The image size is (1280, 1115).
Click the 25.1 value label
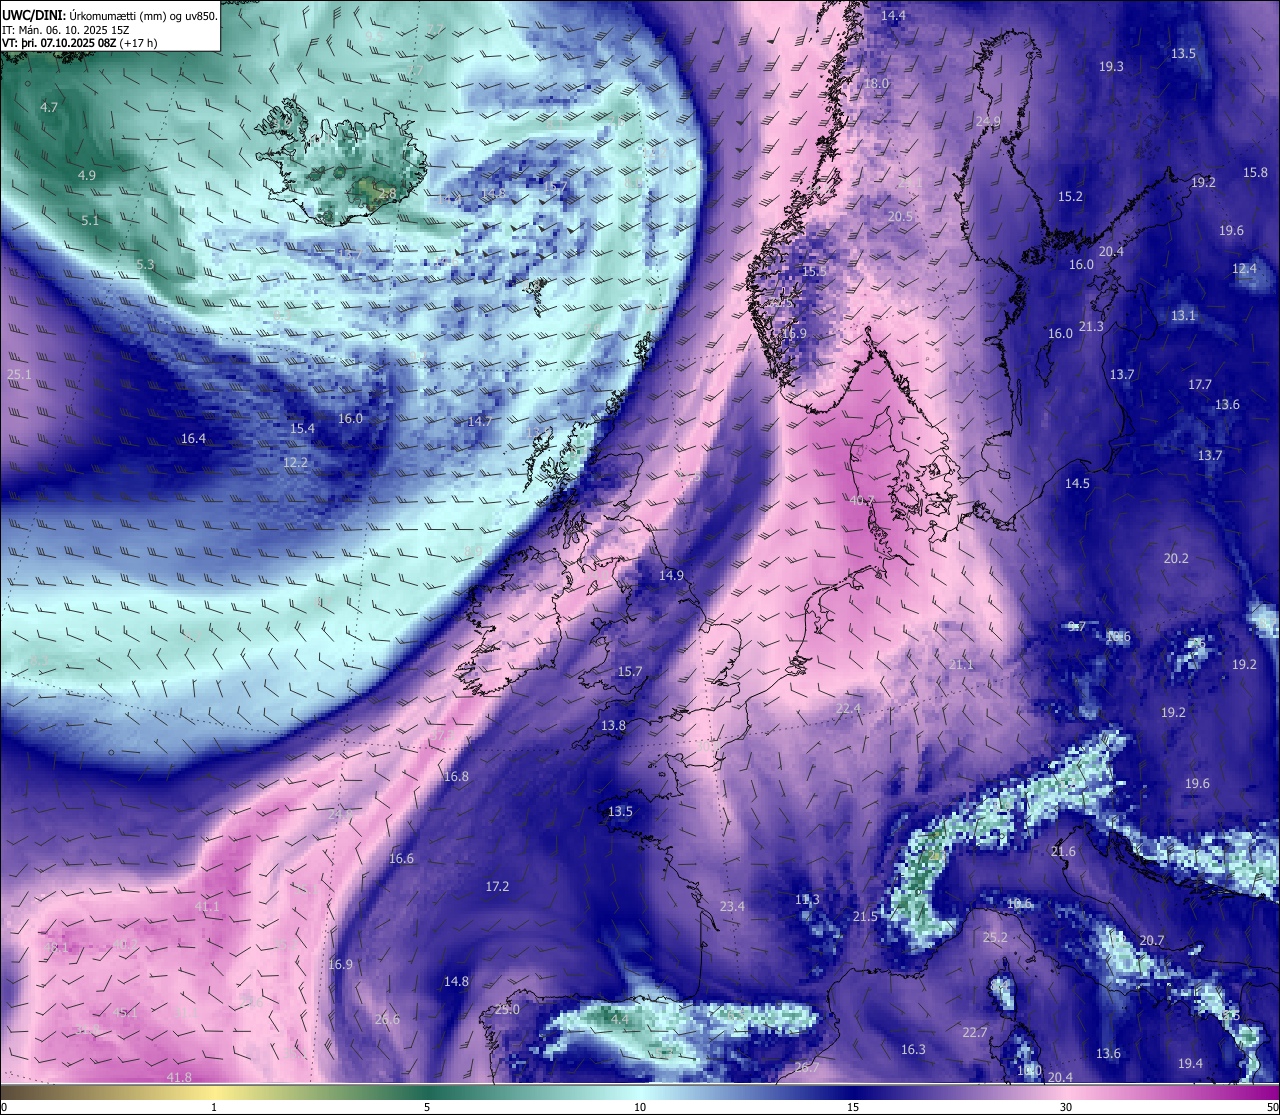tap(19, 375)
